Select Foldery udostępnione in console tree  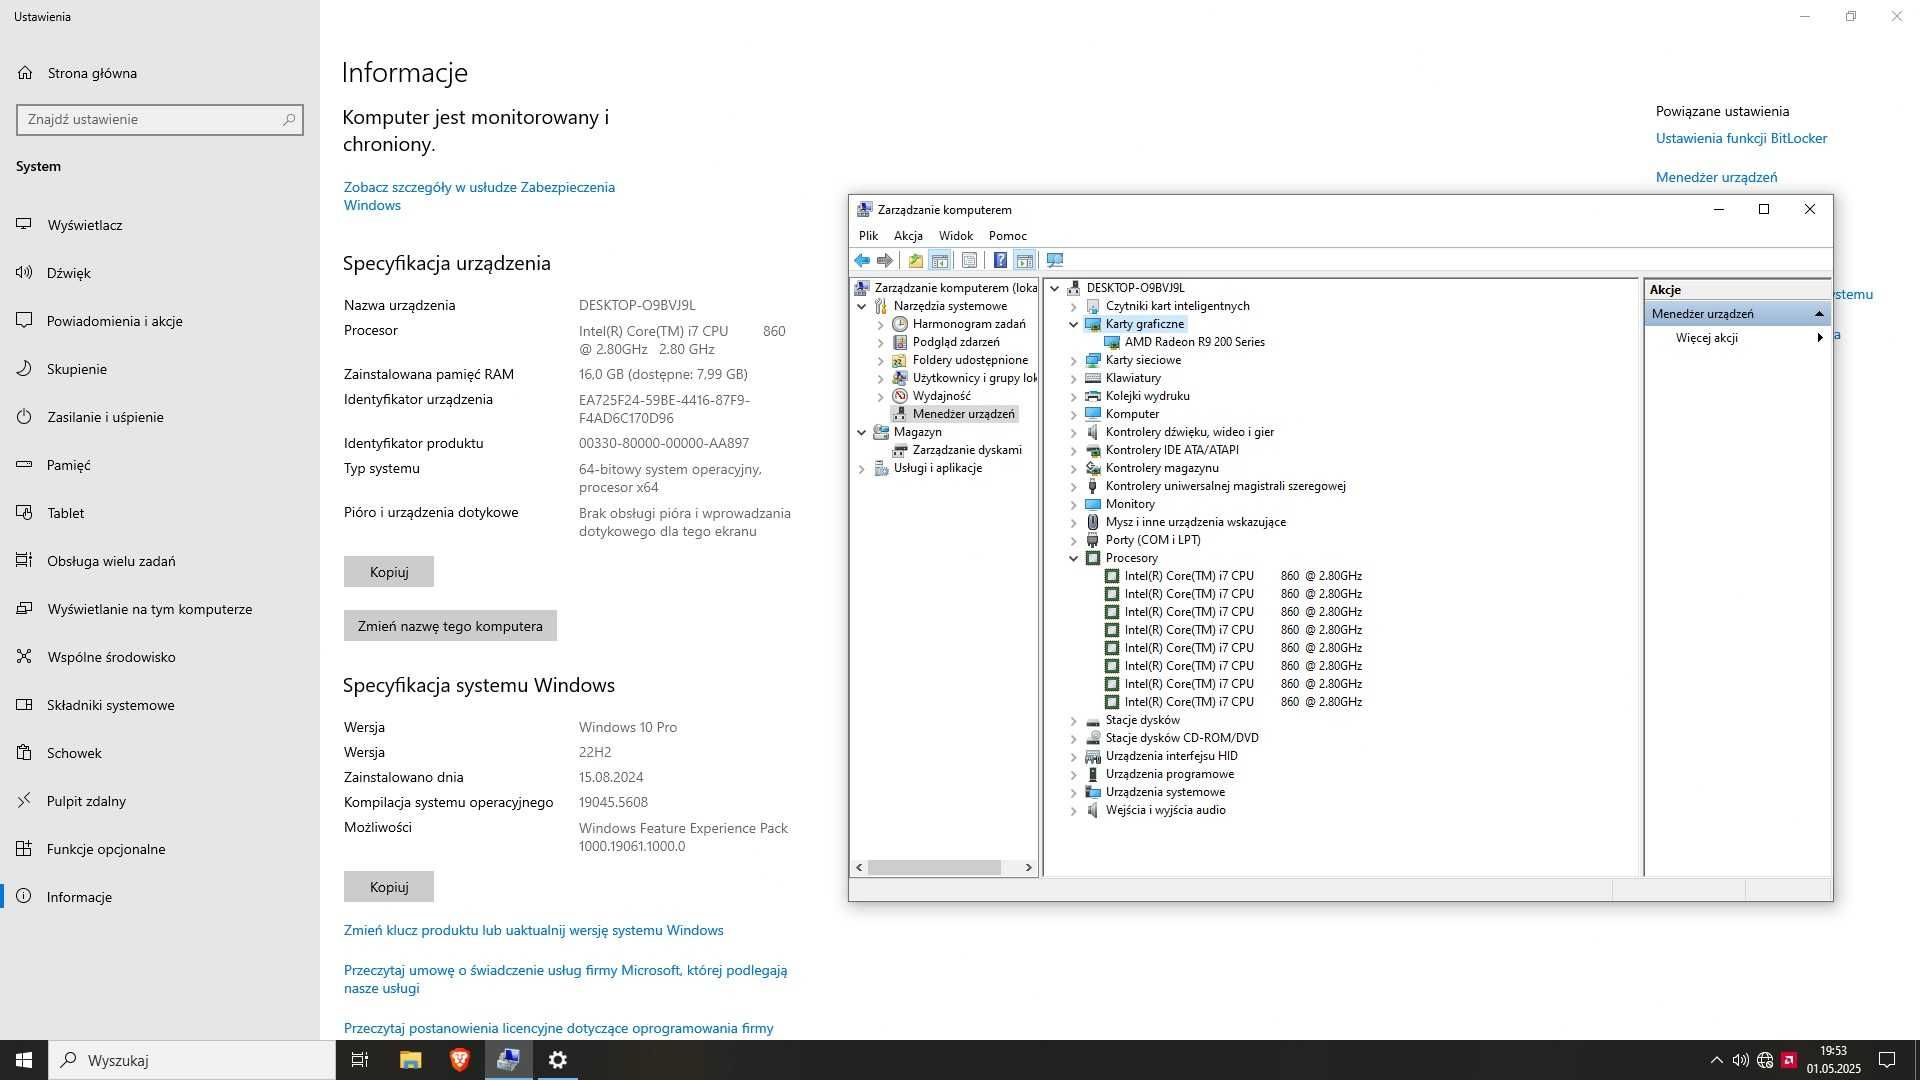pyautogui.click(x=969, y=360)
